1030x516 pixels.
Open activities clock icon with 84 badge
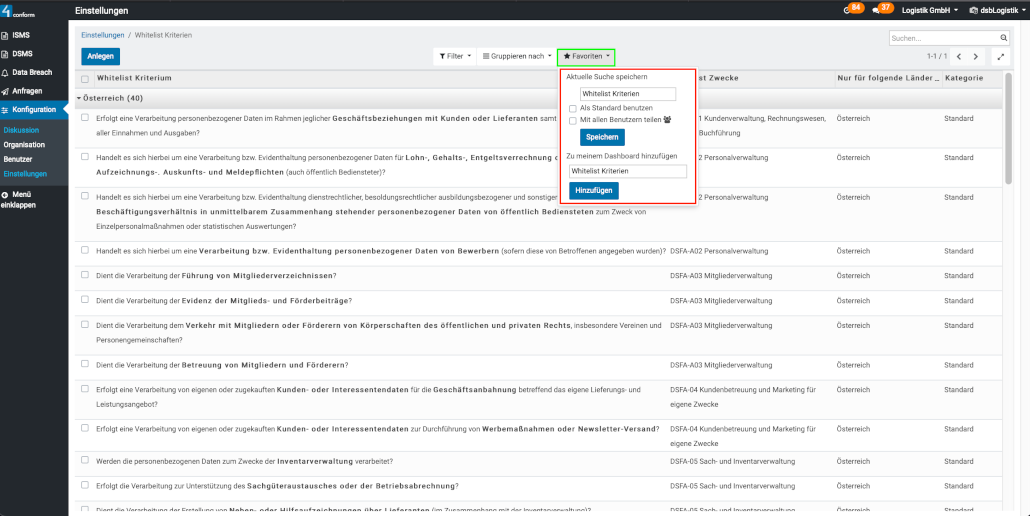(x=849, y=10)
